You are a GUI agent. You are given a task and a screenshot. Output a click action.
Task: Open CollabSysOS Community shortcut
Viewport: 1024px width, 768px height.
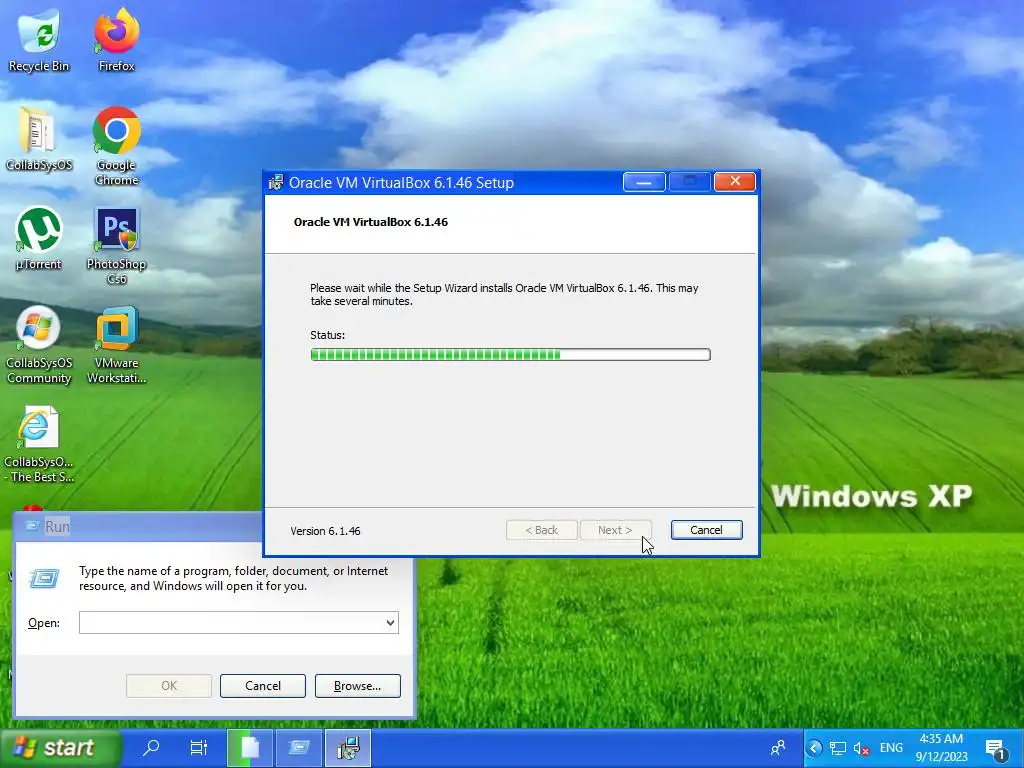tap(39, 345)
